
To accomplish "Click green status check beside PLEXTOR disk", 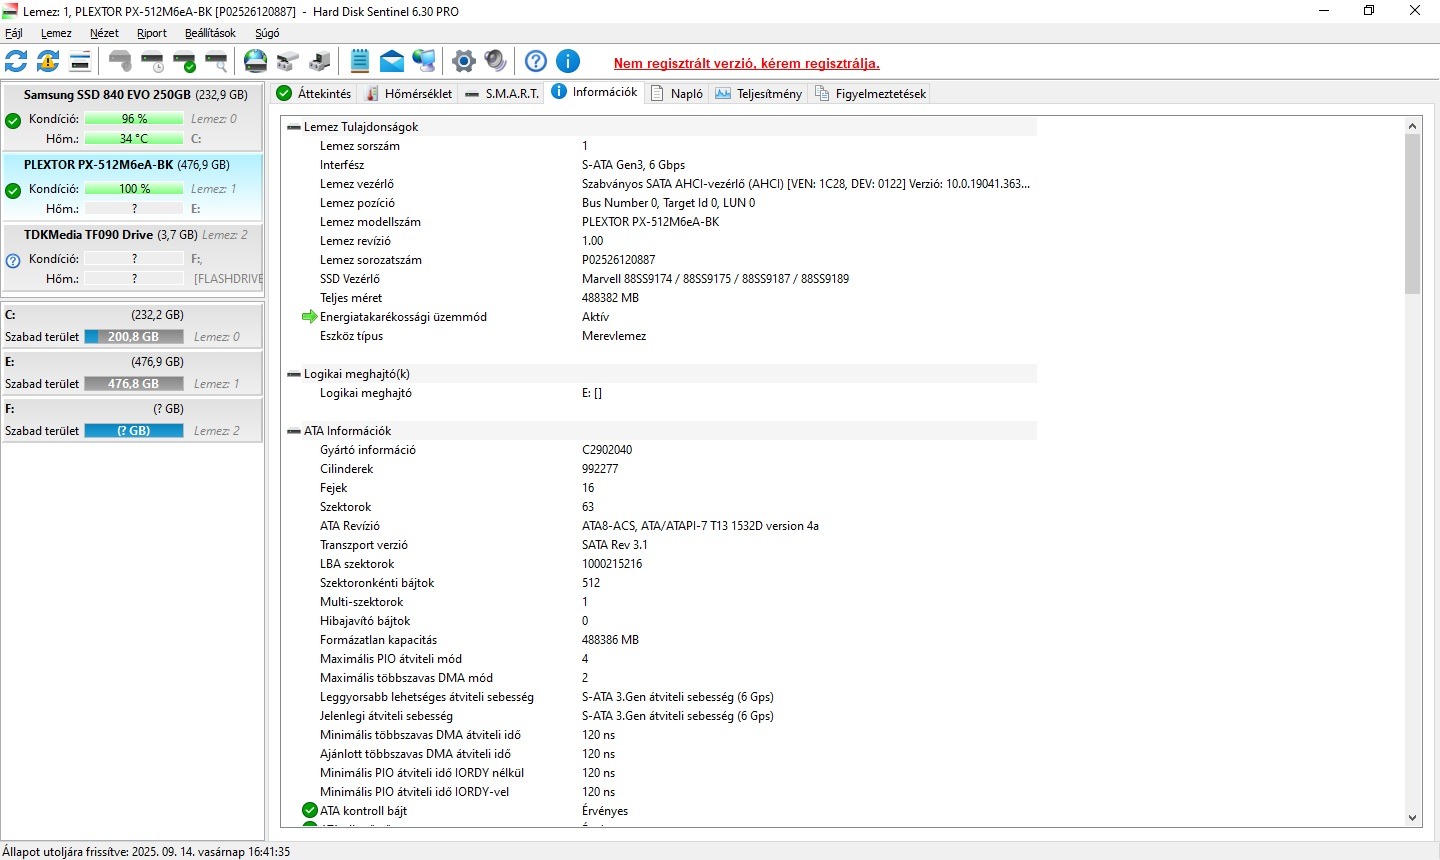I will (x=13, y=191).
